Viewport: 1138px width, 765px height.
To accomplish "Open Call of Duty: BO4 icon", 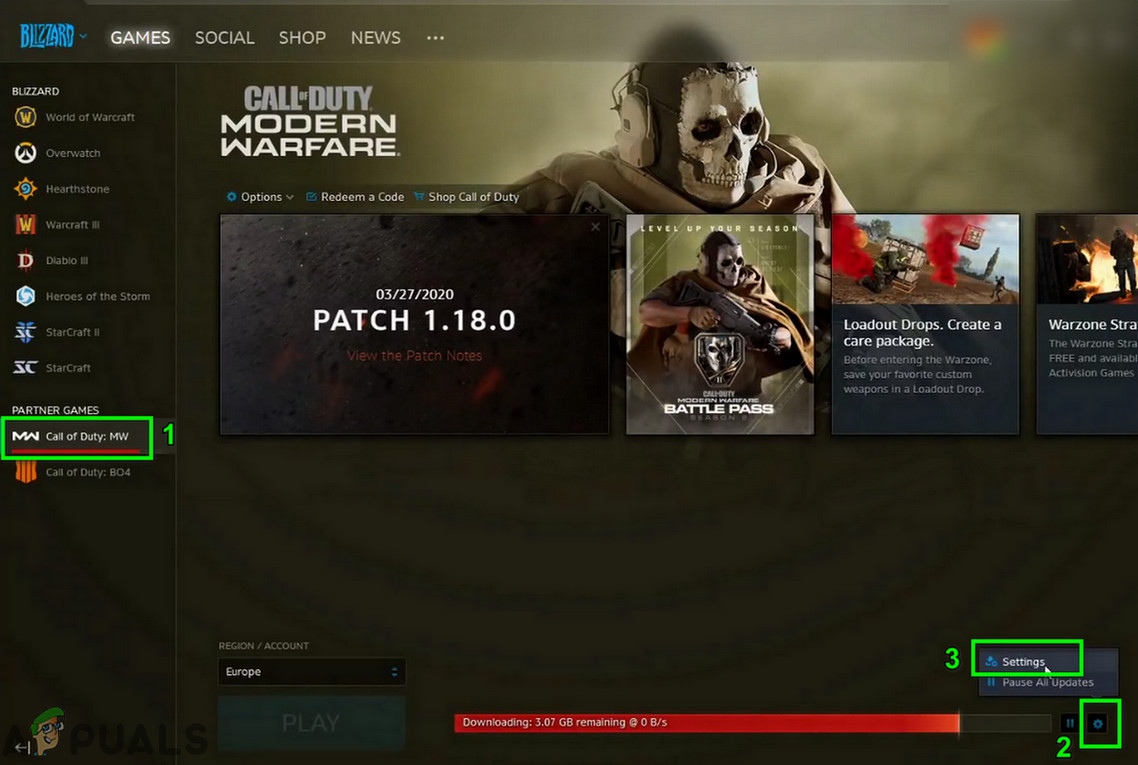I will (25, 472).
